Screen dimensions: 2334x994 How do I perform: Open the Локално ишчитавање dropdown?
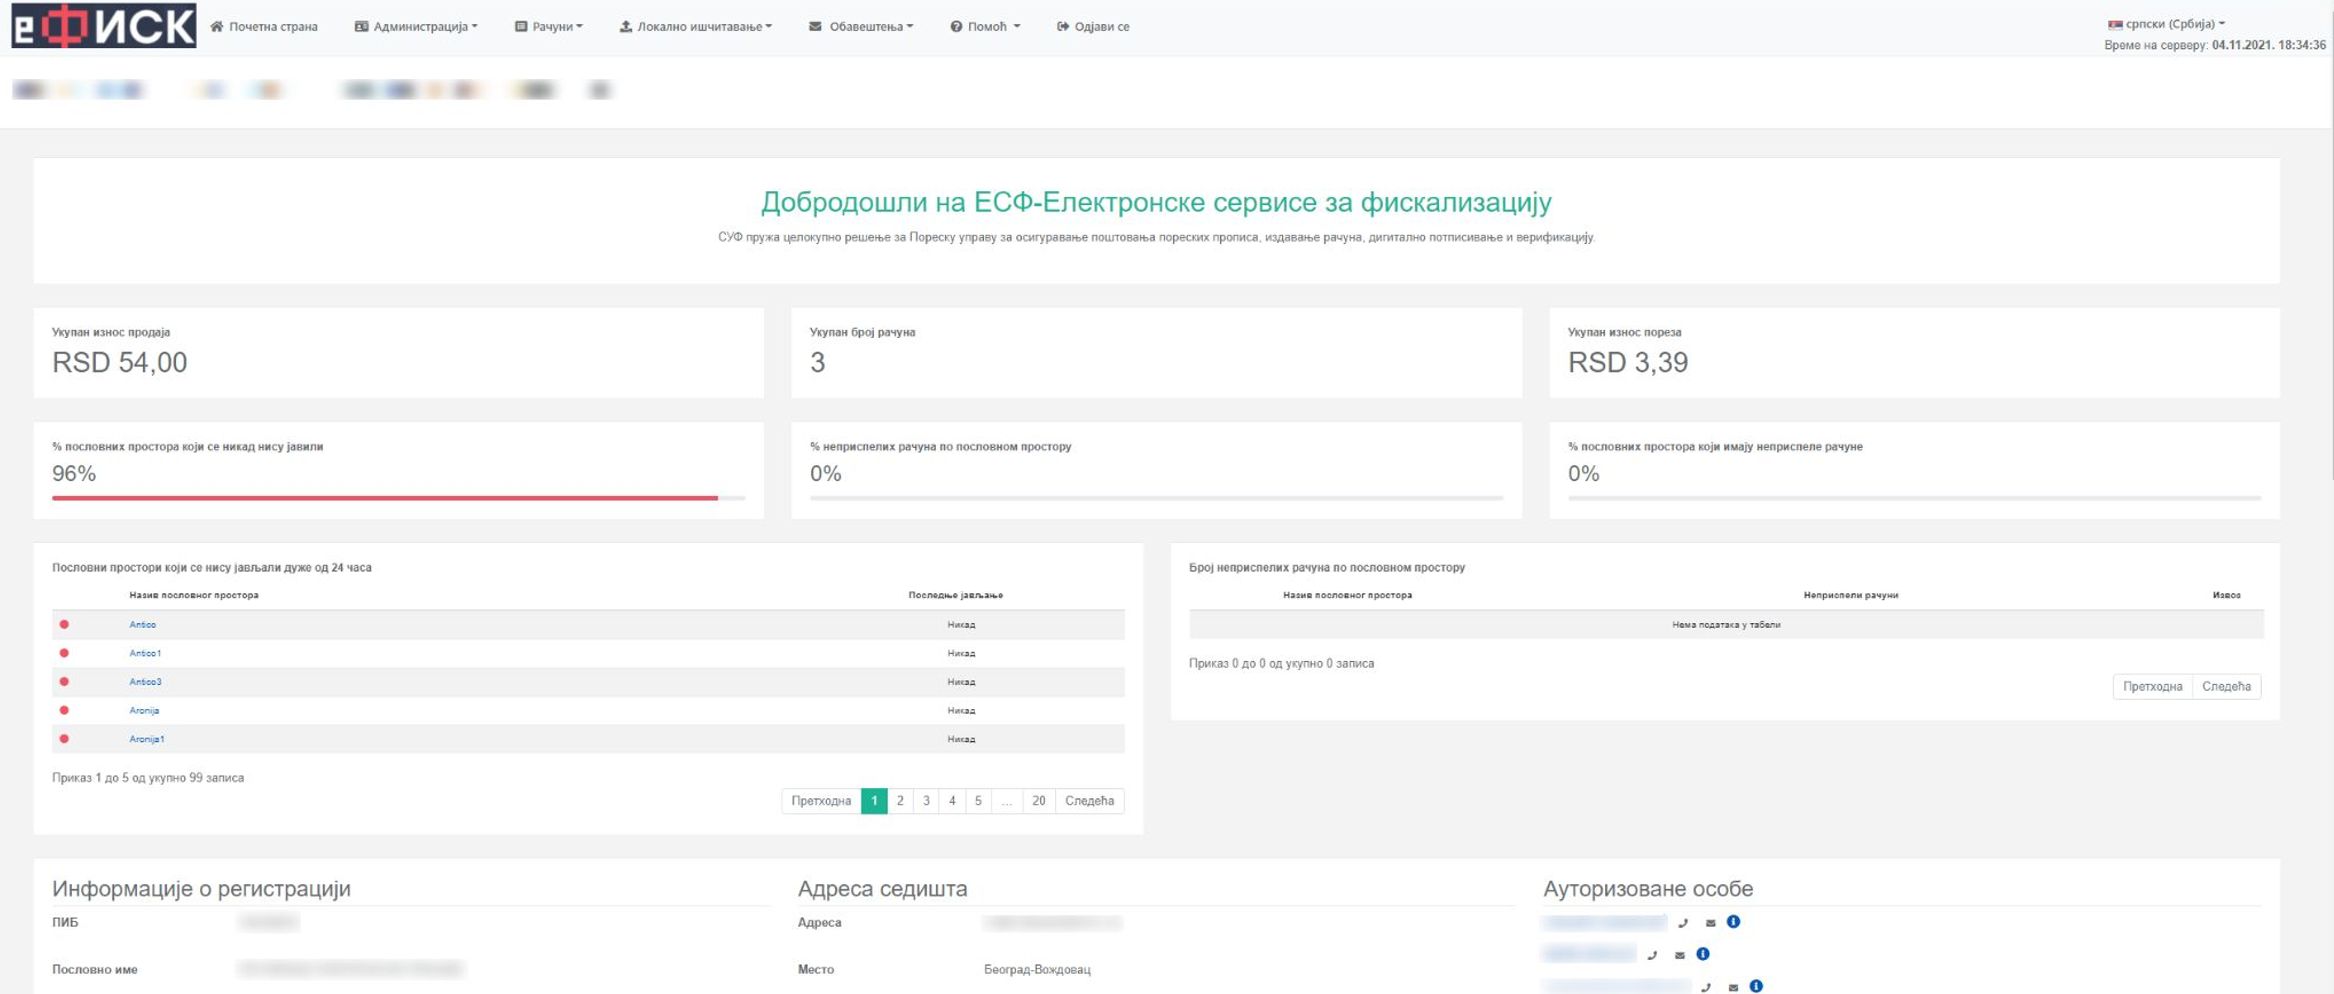coord(696,27)
